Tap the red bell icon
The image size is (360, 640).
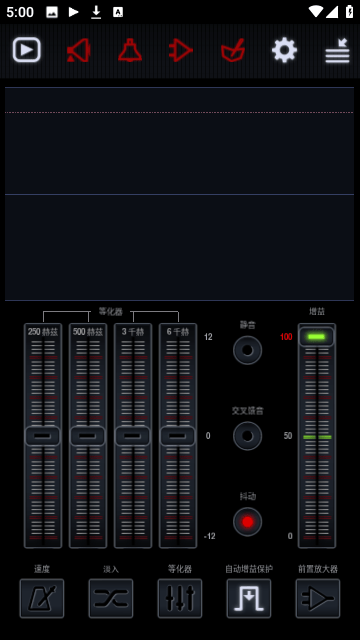coord(130,50)
